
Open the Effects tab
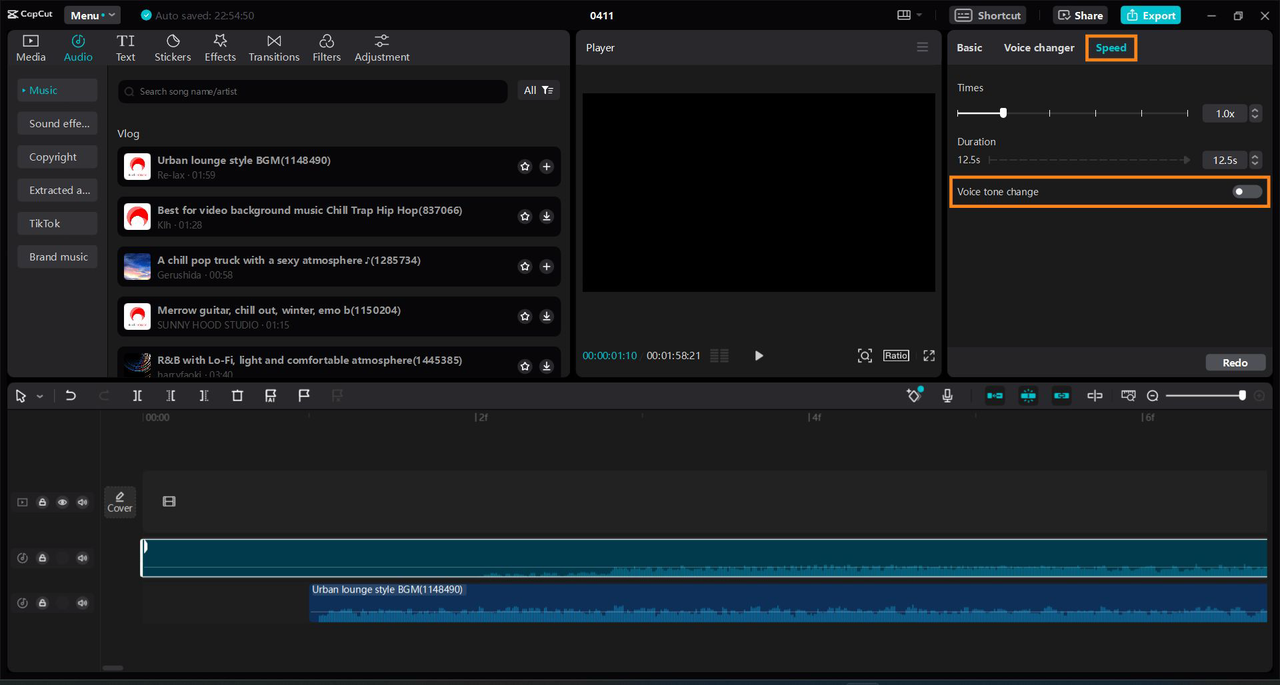point(220,48)
